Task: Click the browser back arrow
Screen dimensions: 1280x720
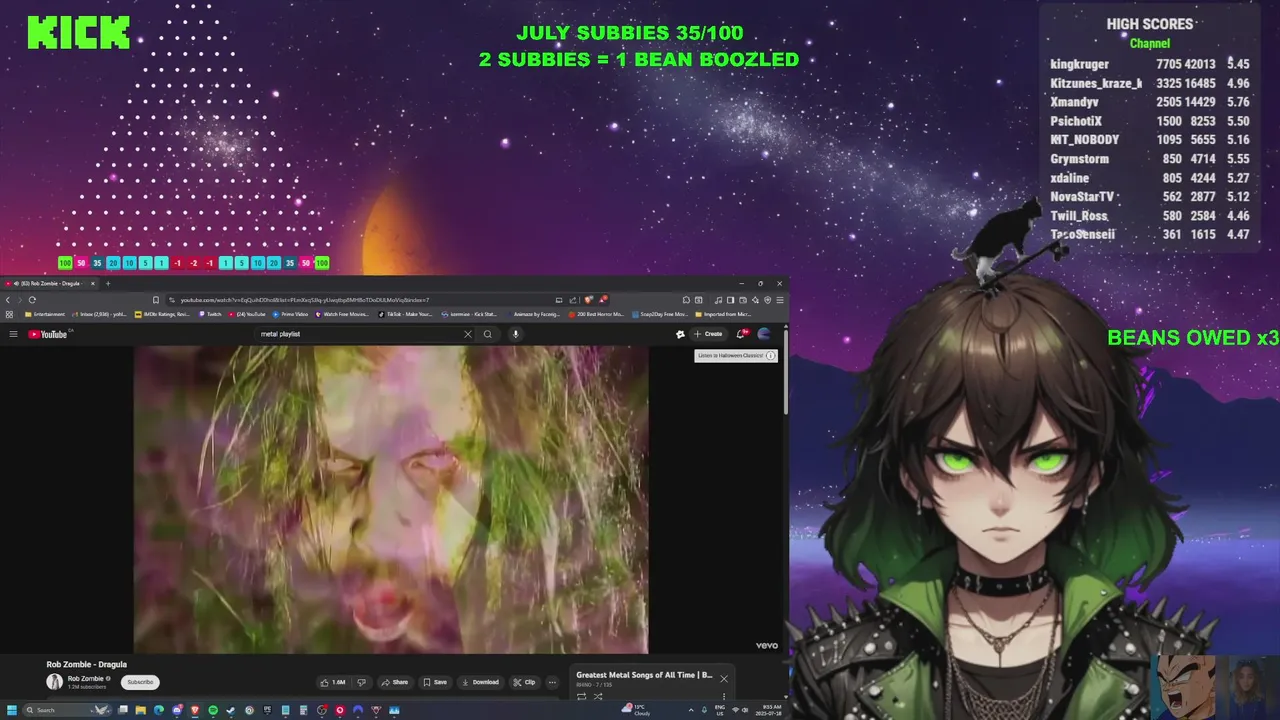Action: (8, 300)
